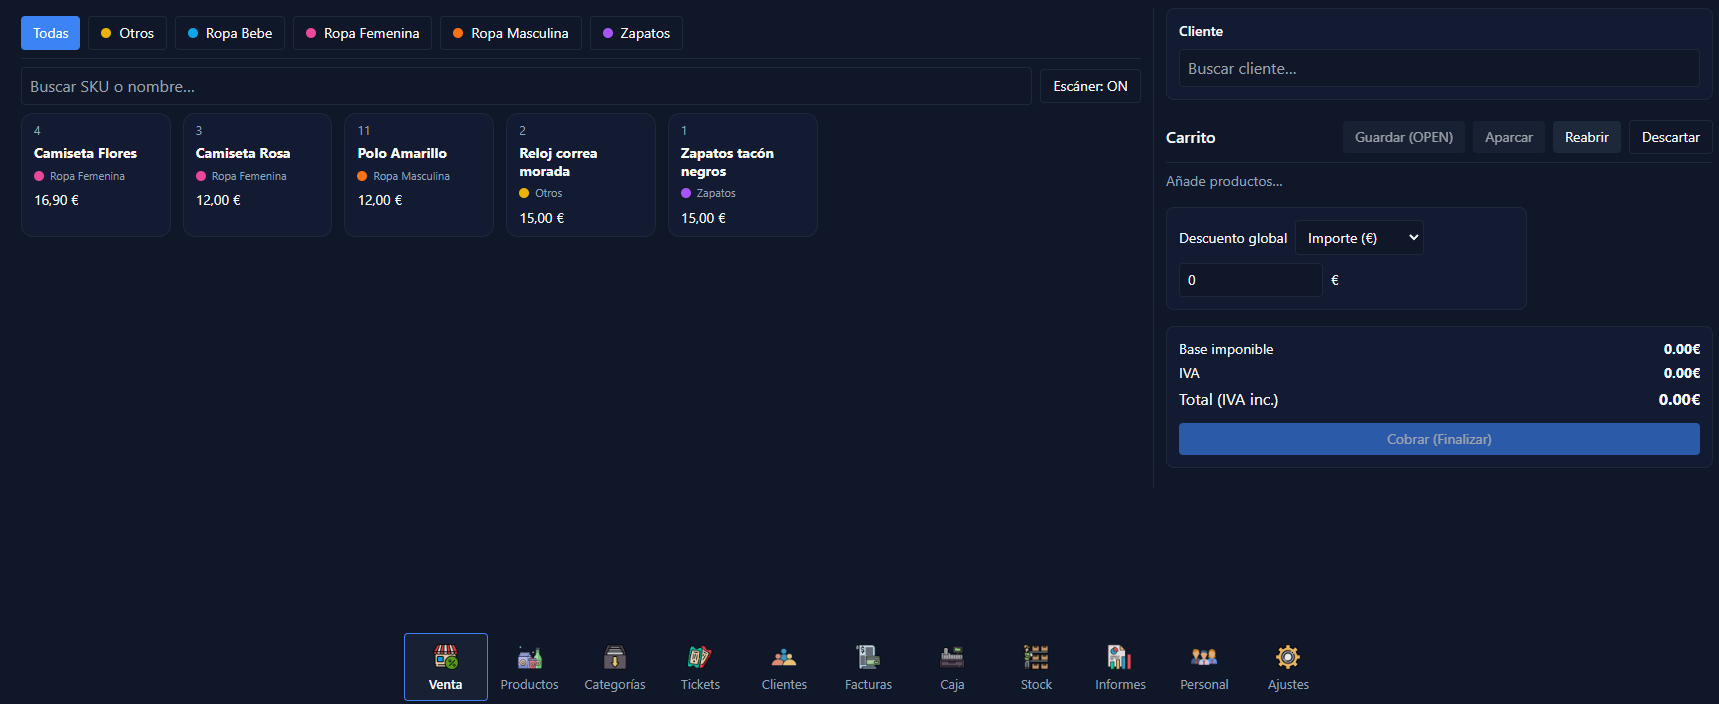The width and height of the screenshot is (1719, 704).
Task: Filter products by Ropa Femenina
Action: coord(362,33)
